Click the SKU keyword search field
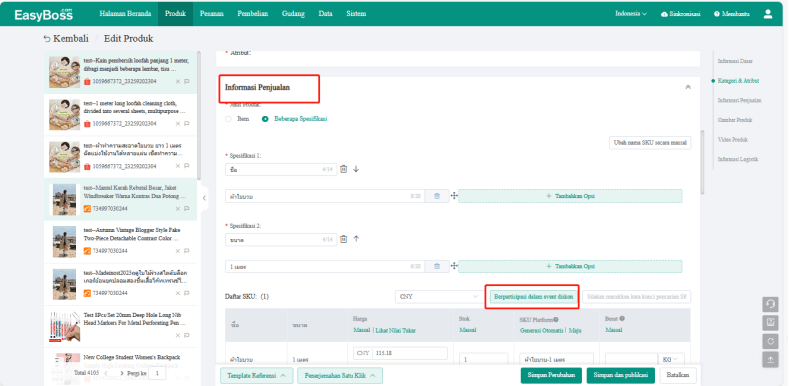 (637, 297)
